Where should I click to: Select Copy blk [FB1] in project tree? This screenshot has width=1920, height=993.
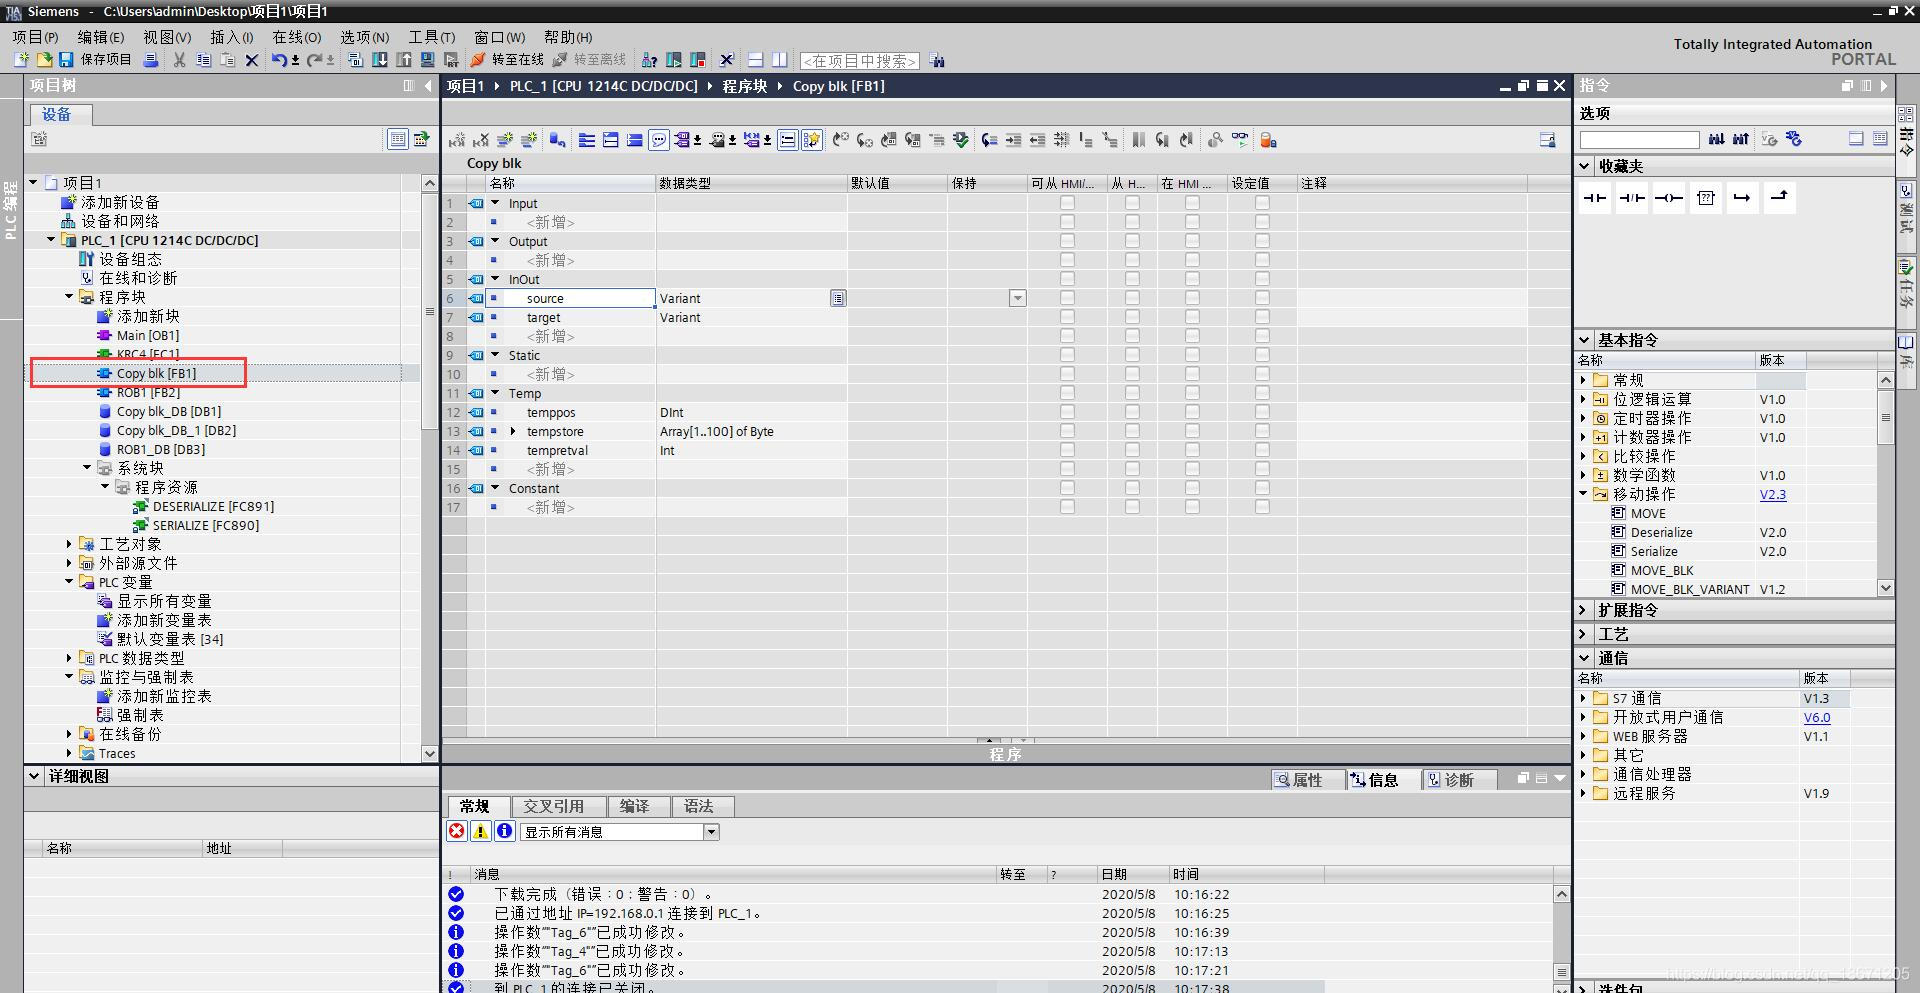pyautogui.click(x=156, y=373)
